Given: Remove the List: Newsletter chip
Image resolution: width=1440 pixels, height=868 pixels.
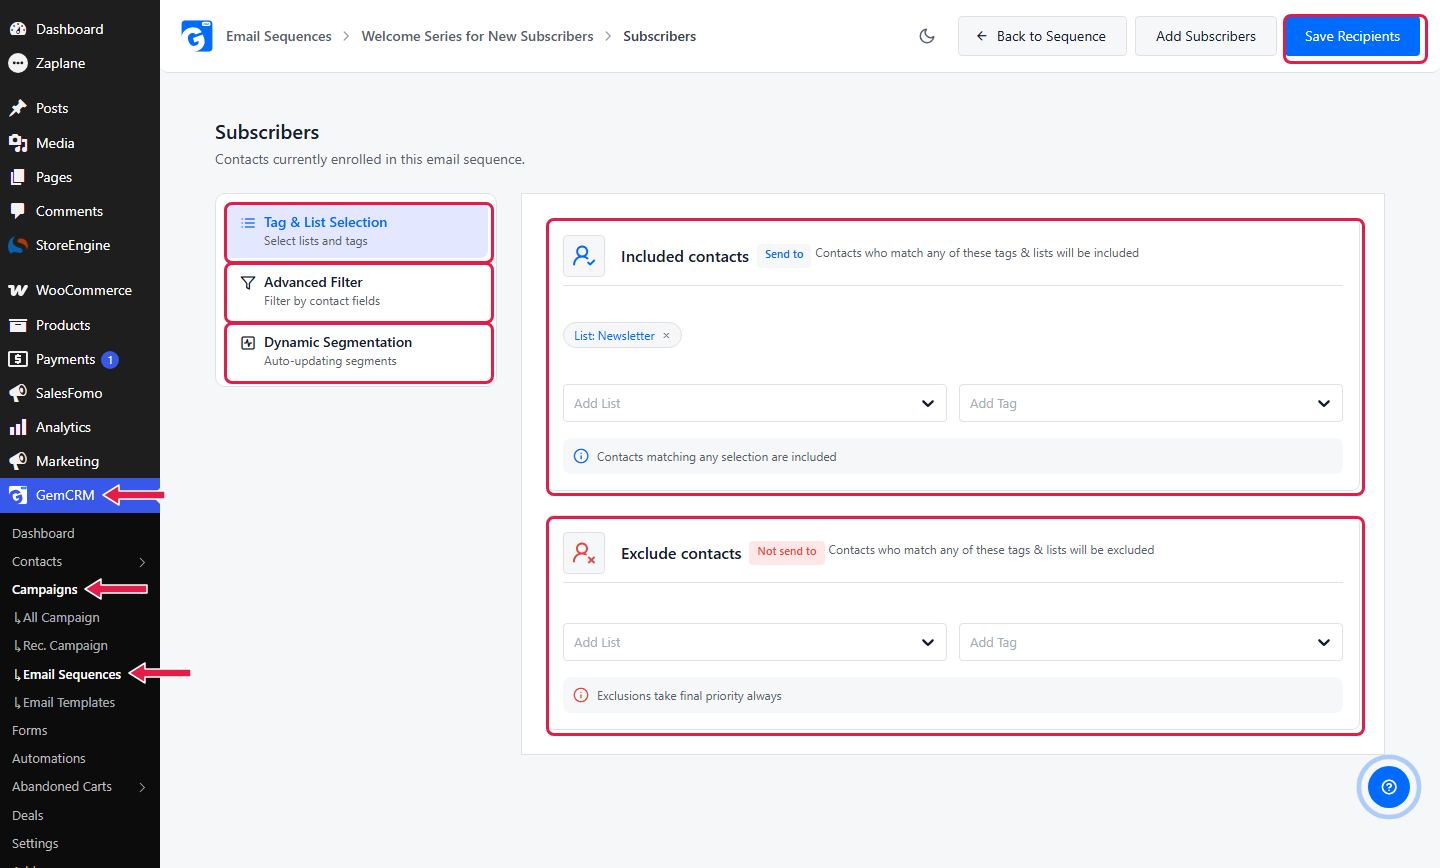Looking at the screenshot, I should (x=666, y=336).
